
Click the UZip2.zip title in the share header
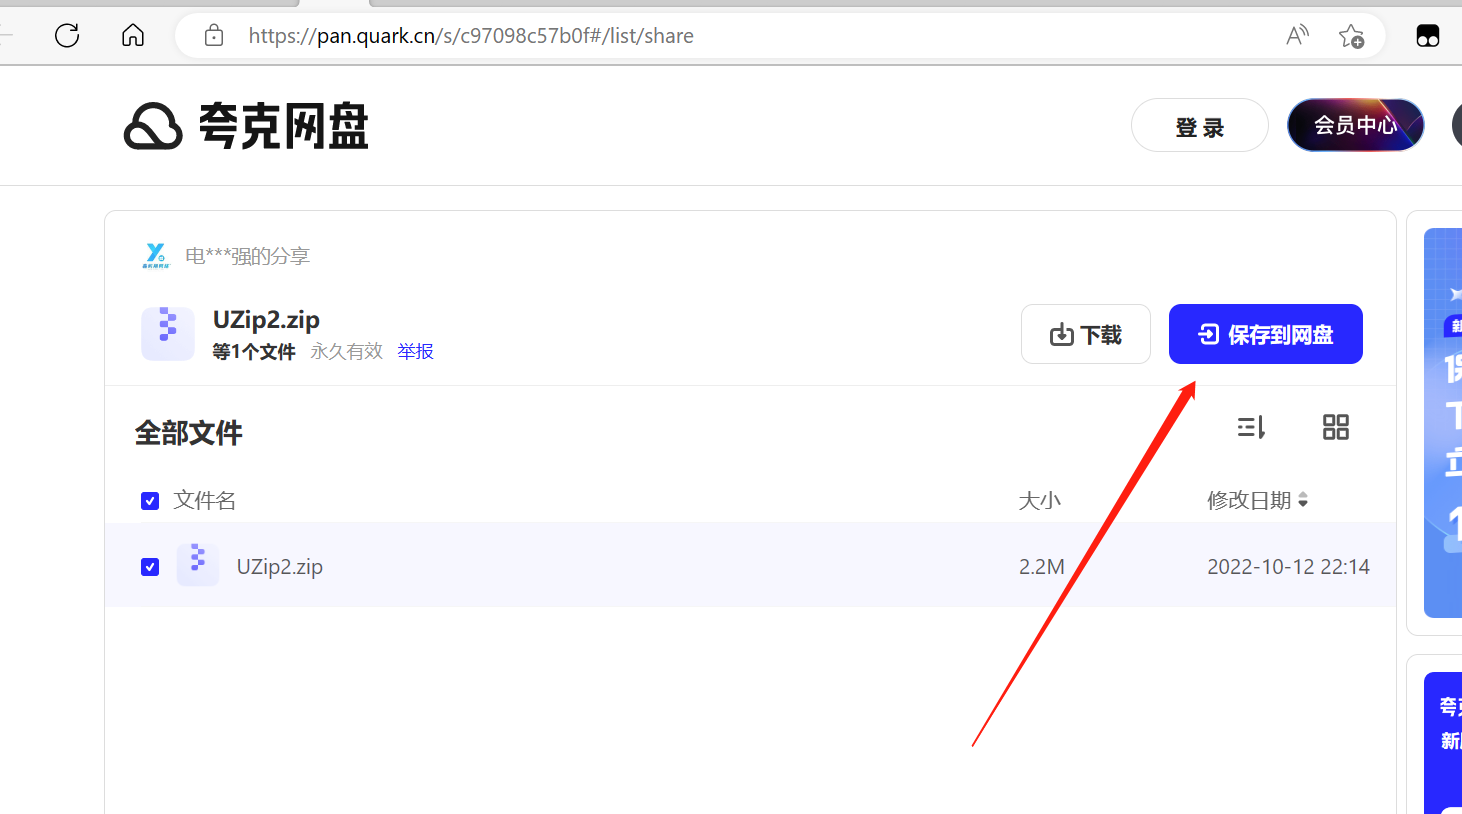[266, 320]
